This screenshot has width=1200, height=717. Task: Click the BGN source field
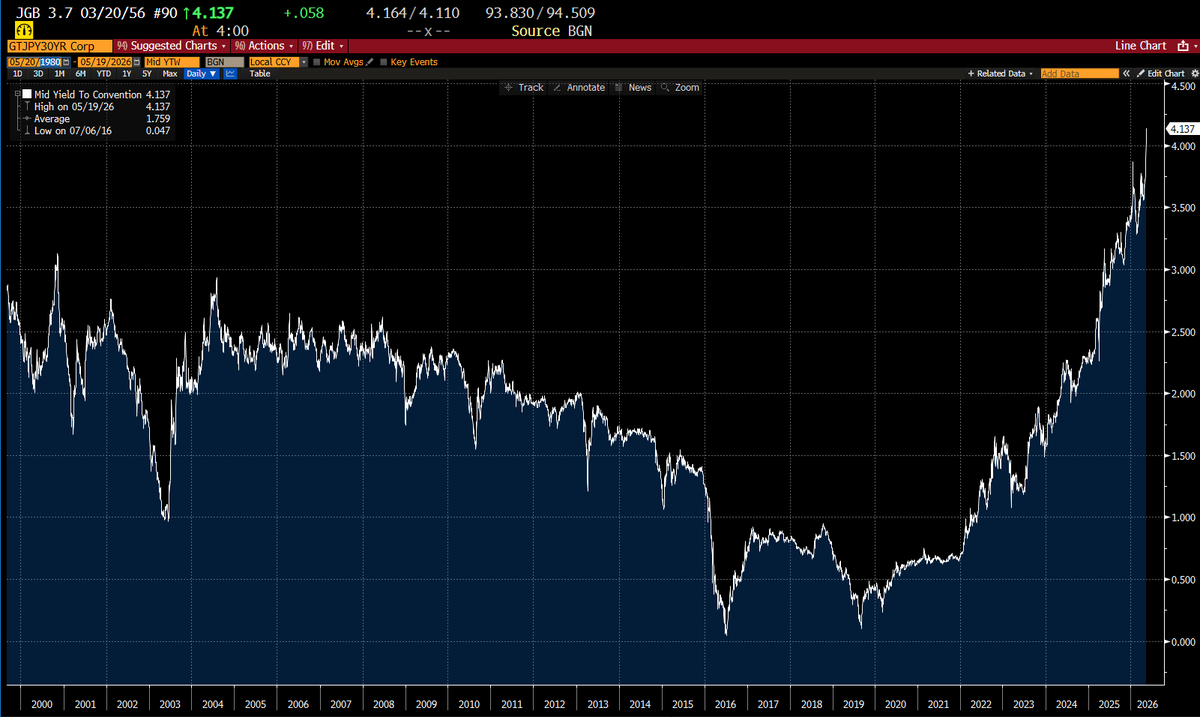coord(223,61)
